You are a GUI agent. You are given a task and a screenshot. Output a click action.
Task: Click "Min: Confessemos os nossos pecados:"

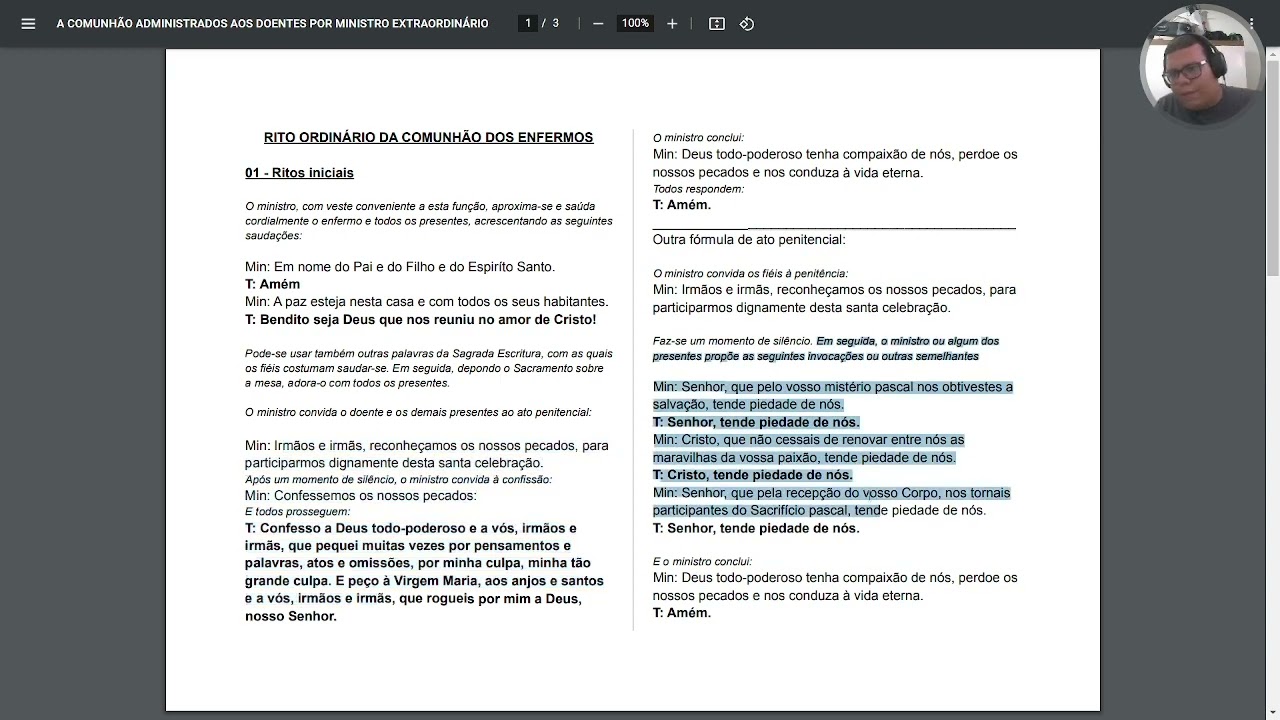point(361,496)
